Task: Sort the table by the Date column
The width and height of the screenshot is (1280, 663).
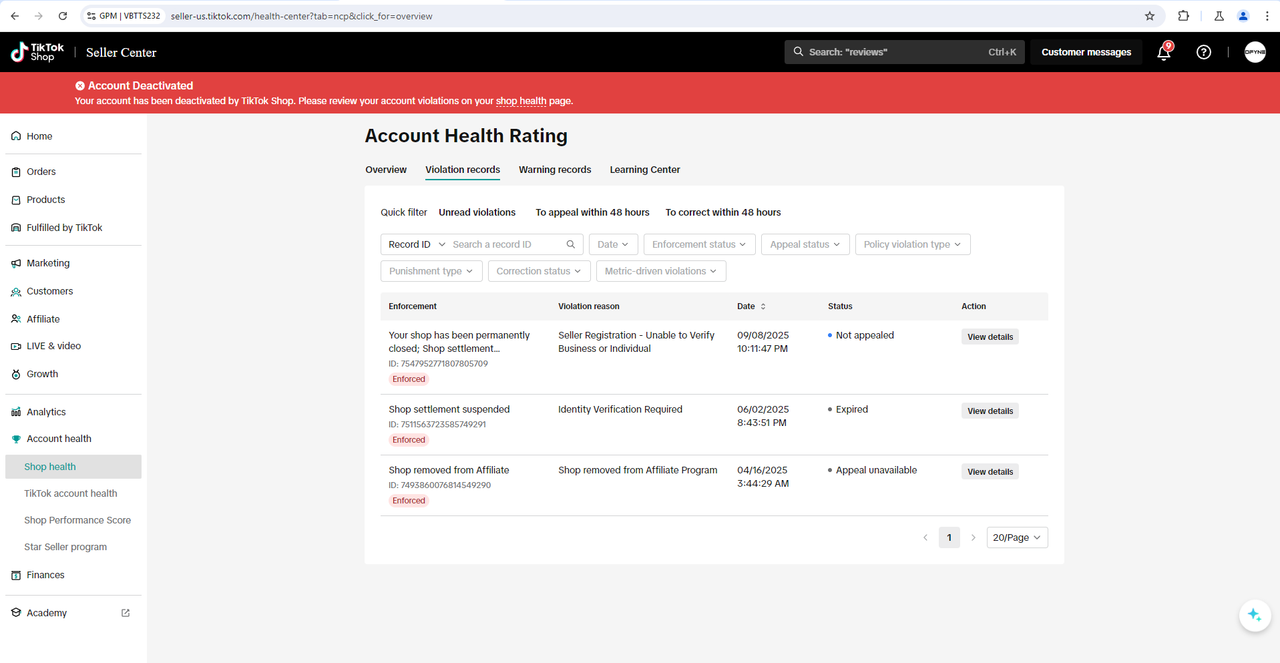Action: pos(764,307)
